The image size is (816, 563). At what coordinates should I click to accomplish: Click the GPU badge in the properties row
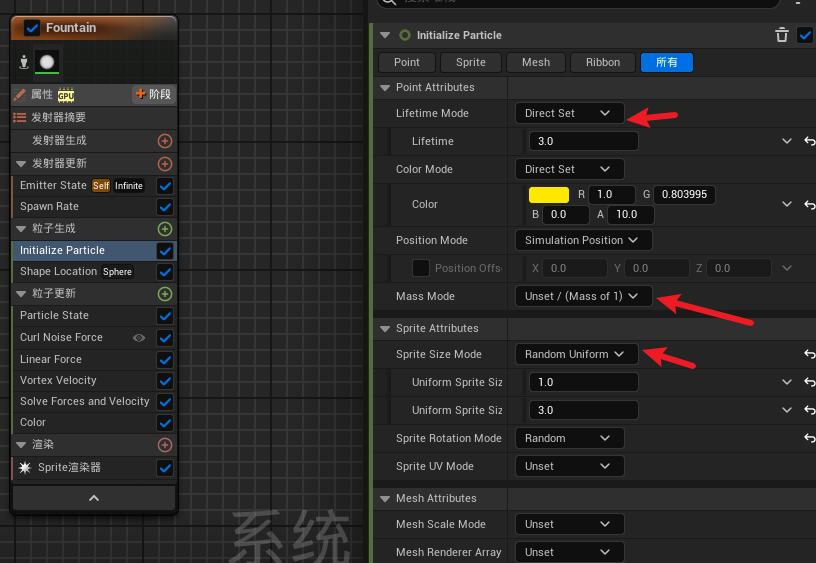pyautogui.click(x=66, y=95)
